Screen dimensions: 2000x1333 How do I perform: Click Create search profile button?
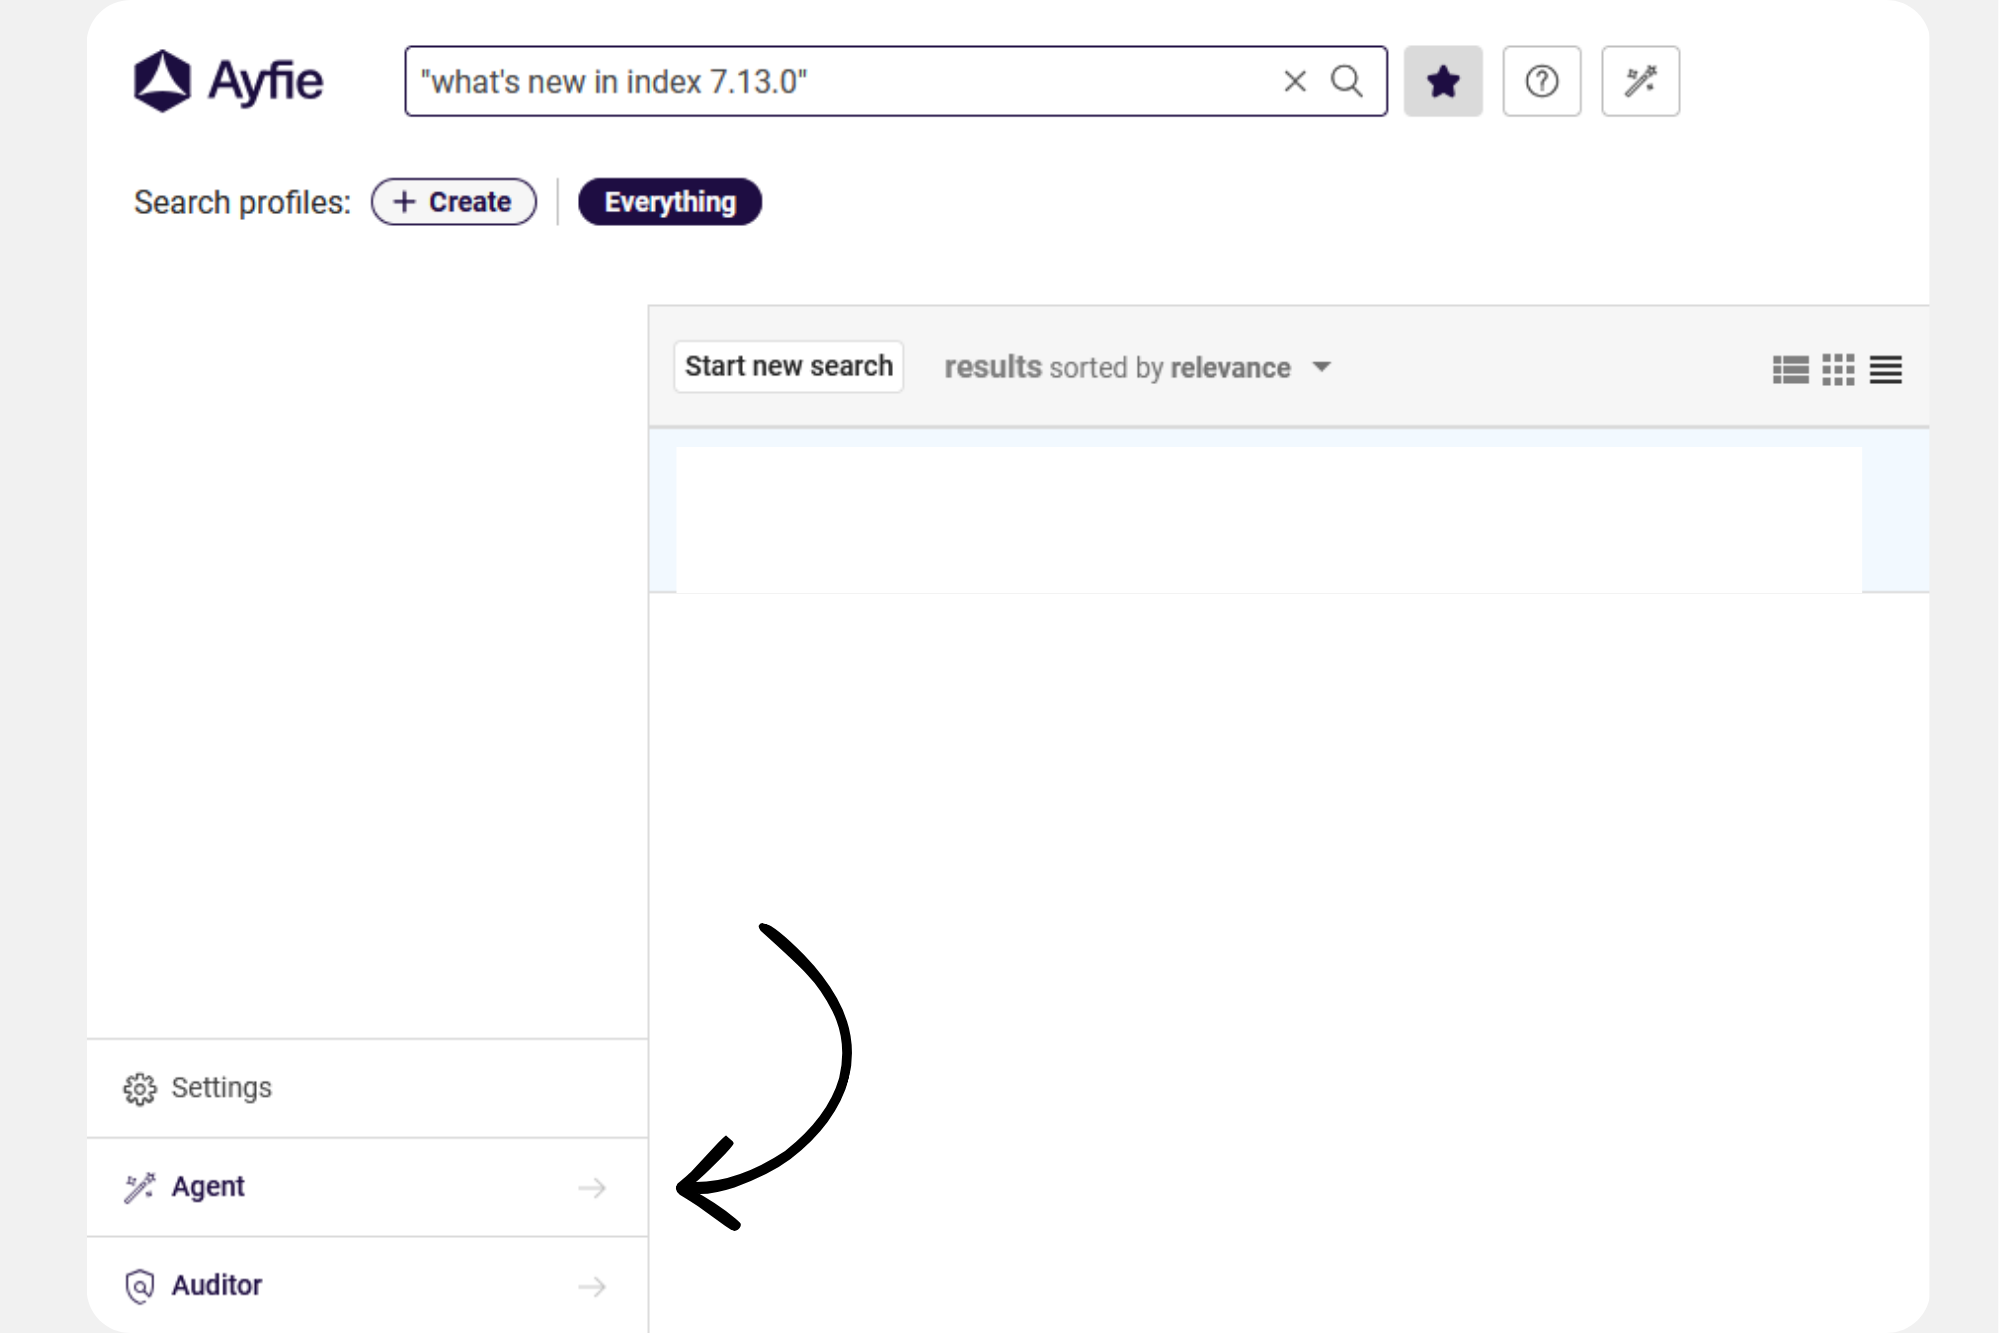[x=453, y=202]
